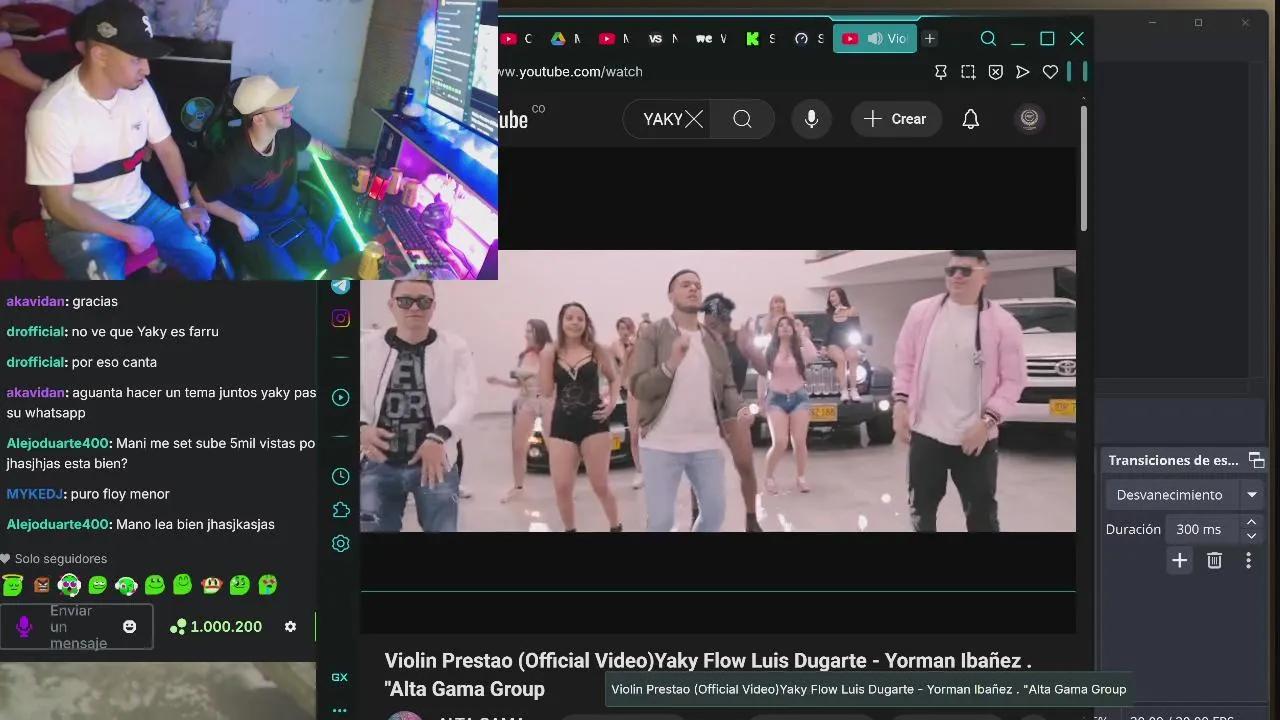
Task: Take a snapshot with the capture icon
Action: (968, 72)
